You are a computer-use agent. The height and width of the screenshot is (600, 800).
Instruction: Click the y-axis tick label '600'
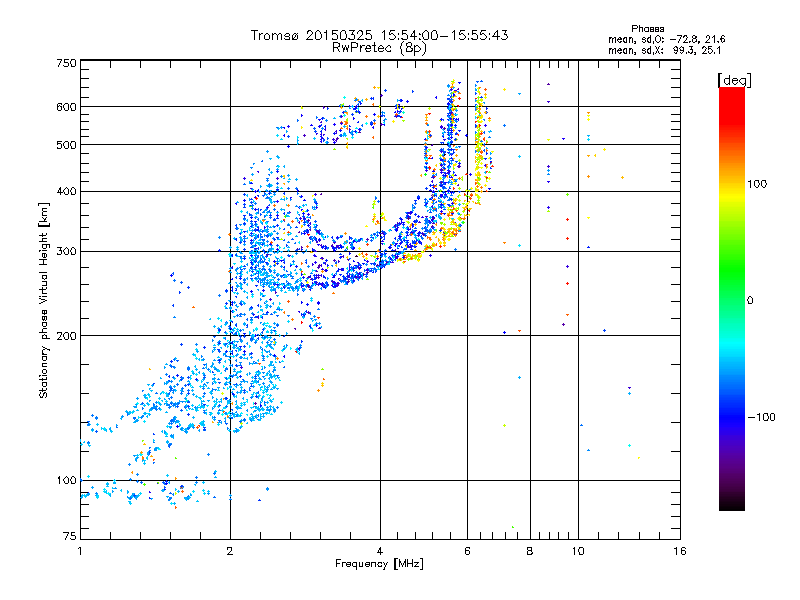click(66, 107)
